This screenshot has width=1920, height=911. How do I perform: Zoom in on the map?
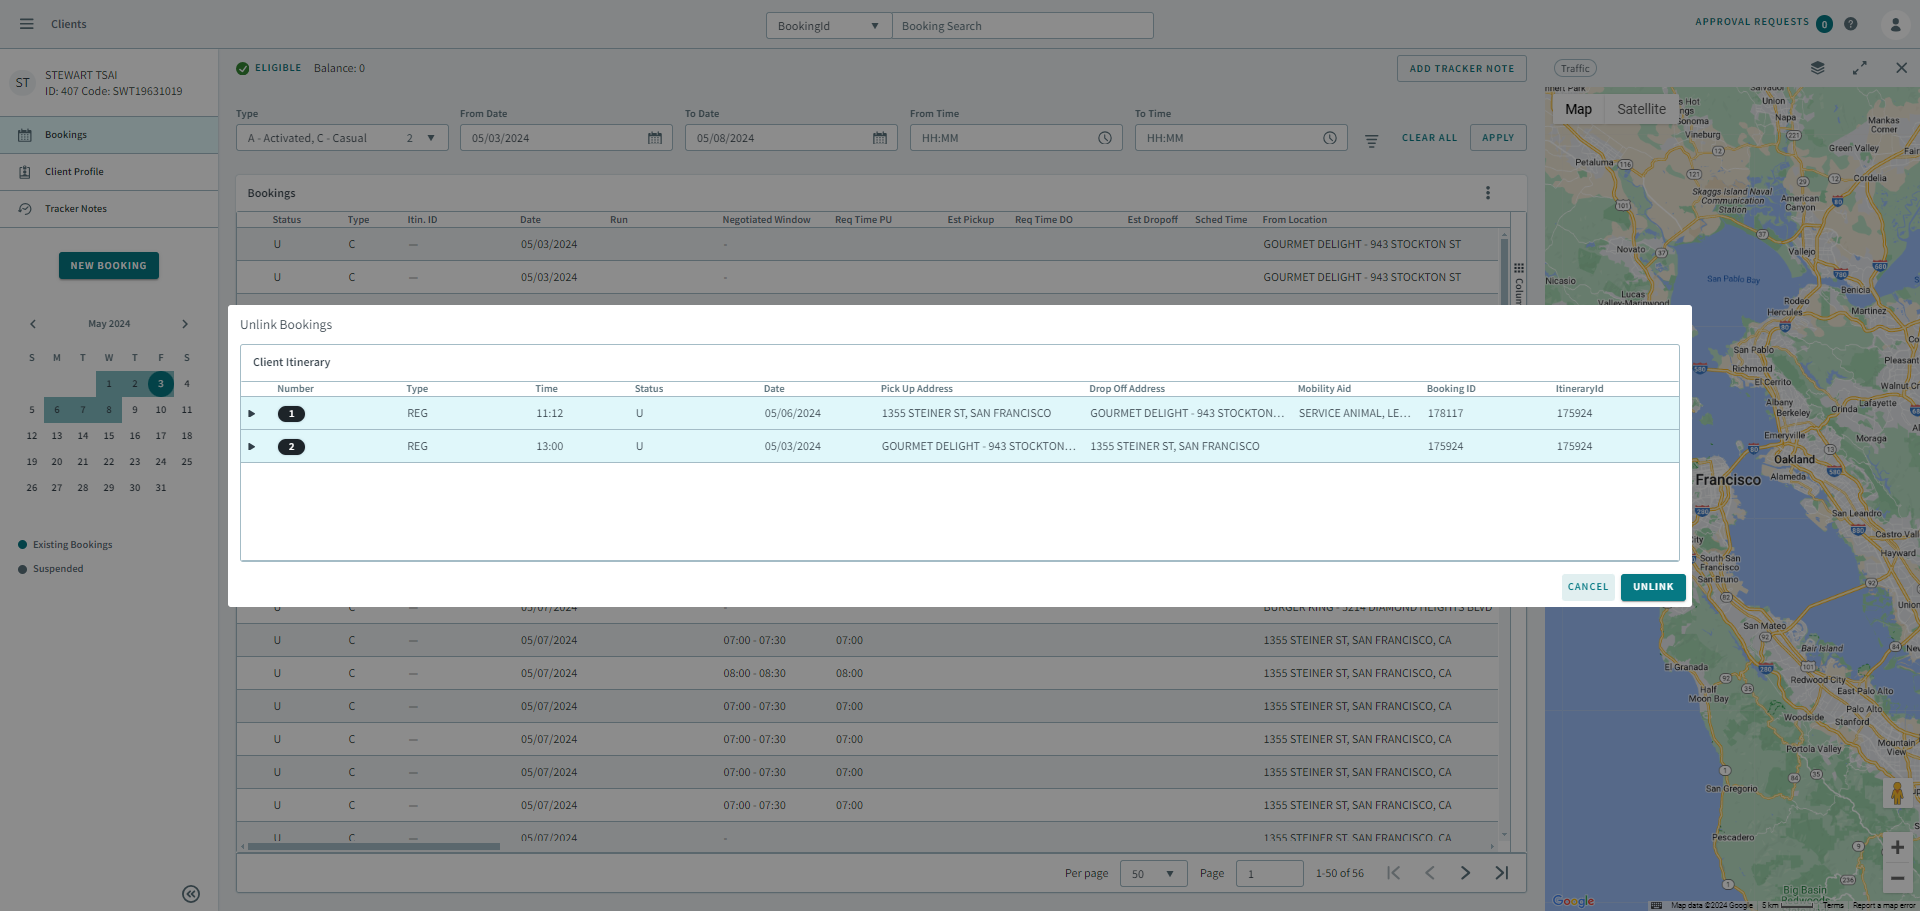tap(1897, 848)
